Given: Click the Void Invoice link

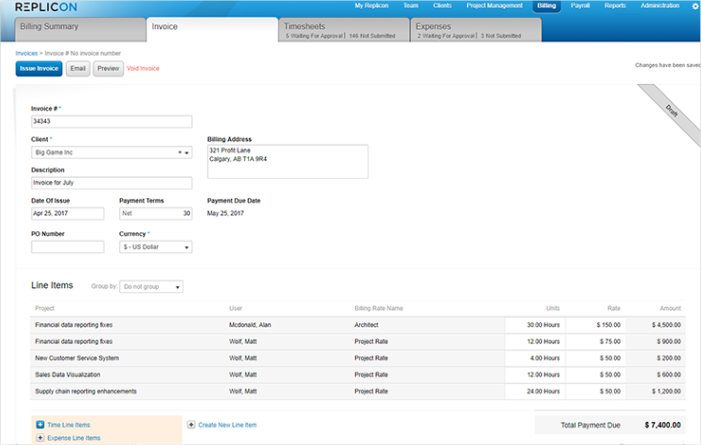Looking at the screenshot, I should [143, 68].
